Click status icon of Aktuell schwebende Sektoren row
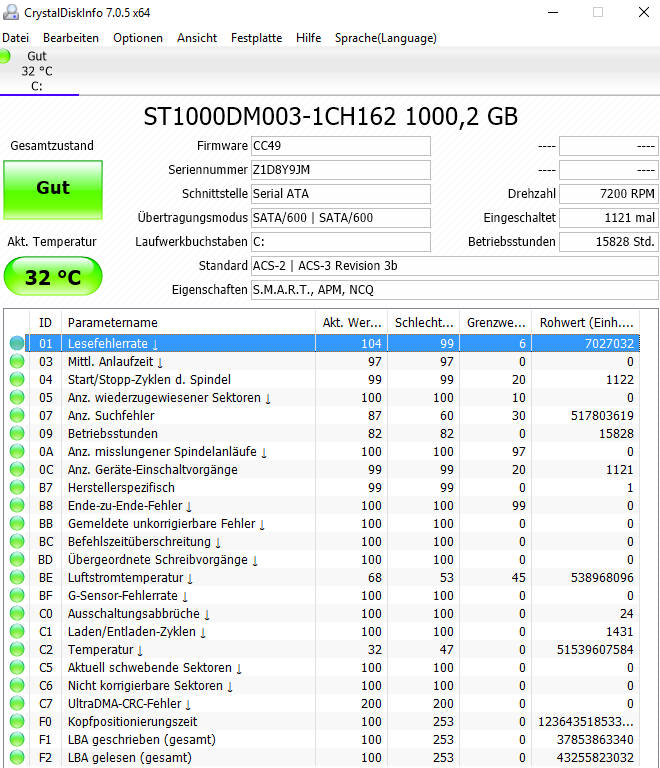 (17, 667)
